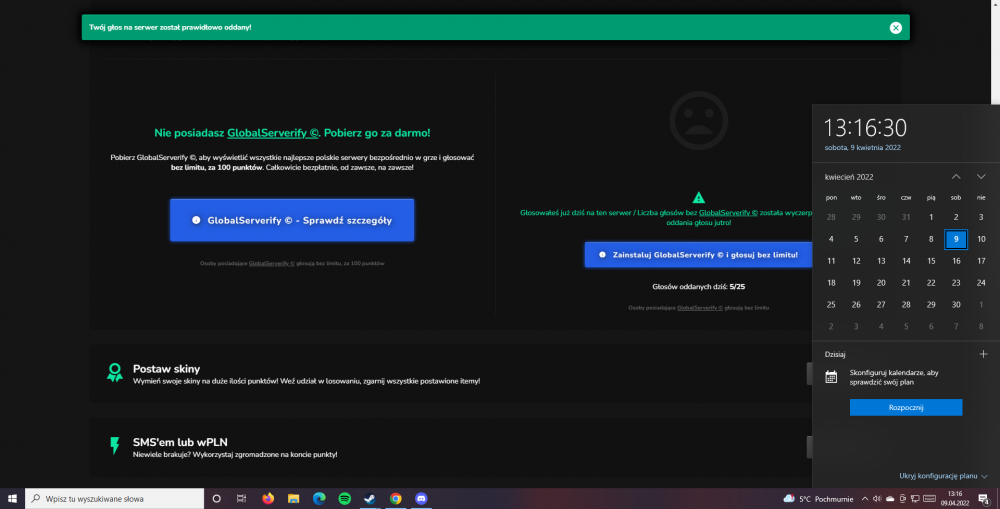Click calendar icon next to Skonfiguruj kalendarze

pyautogui.click(x=831, y=377)
